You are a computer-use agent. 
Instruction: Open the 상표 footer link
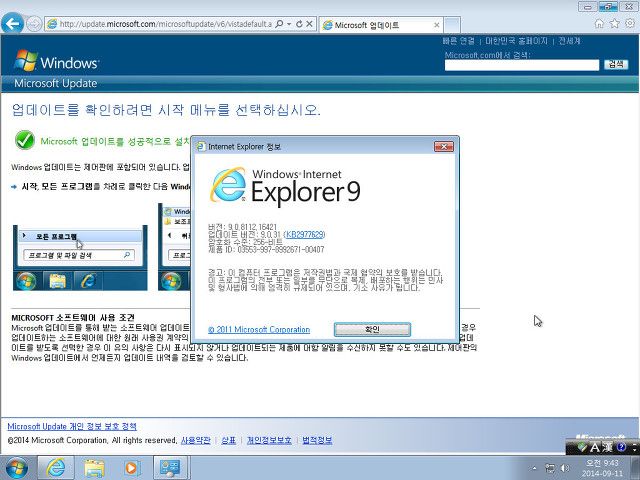[x=229, y=440]
